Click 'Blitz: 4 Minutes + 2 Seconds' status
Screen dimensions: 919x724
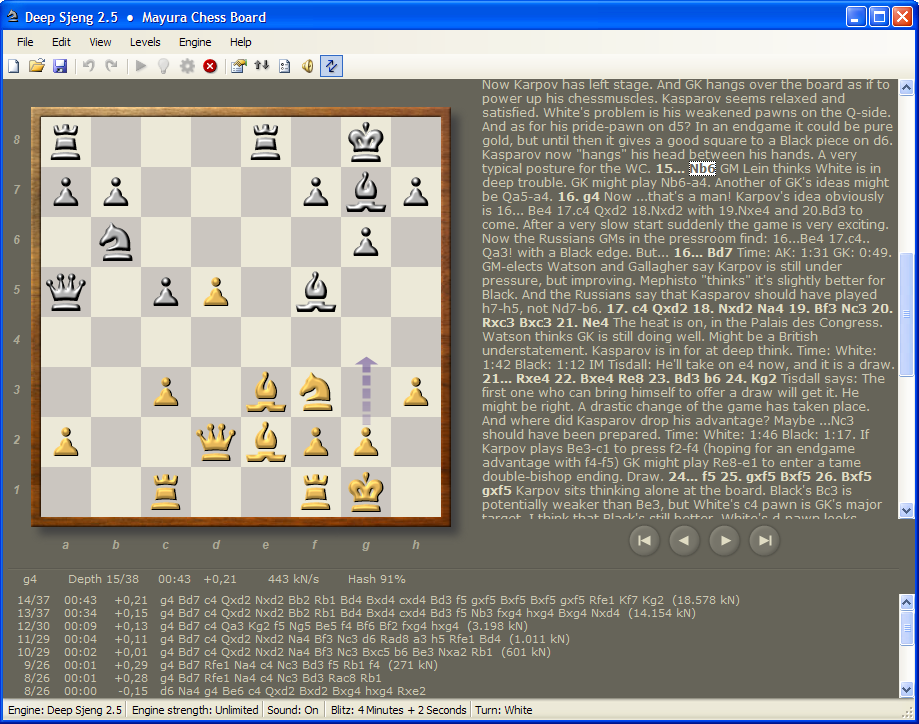pos(399,710)
